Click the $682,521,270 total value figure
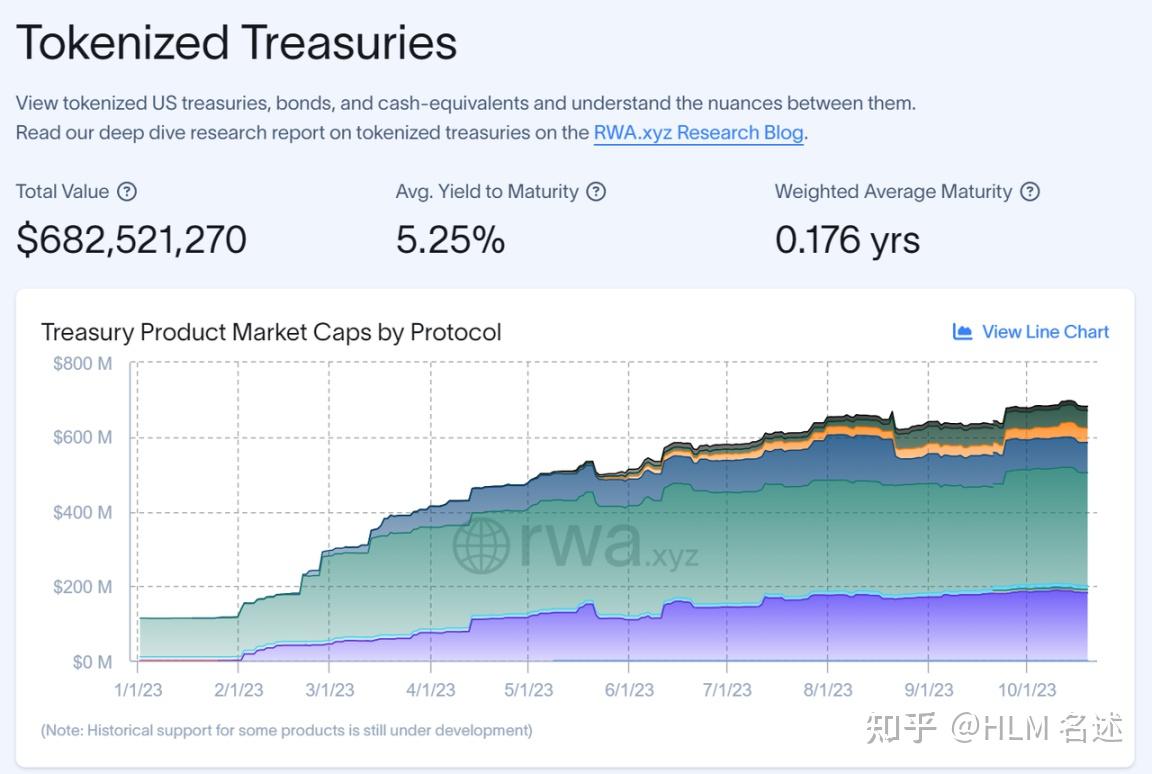 pyautogui.click(x=131, y=240)
